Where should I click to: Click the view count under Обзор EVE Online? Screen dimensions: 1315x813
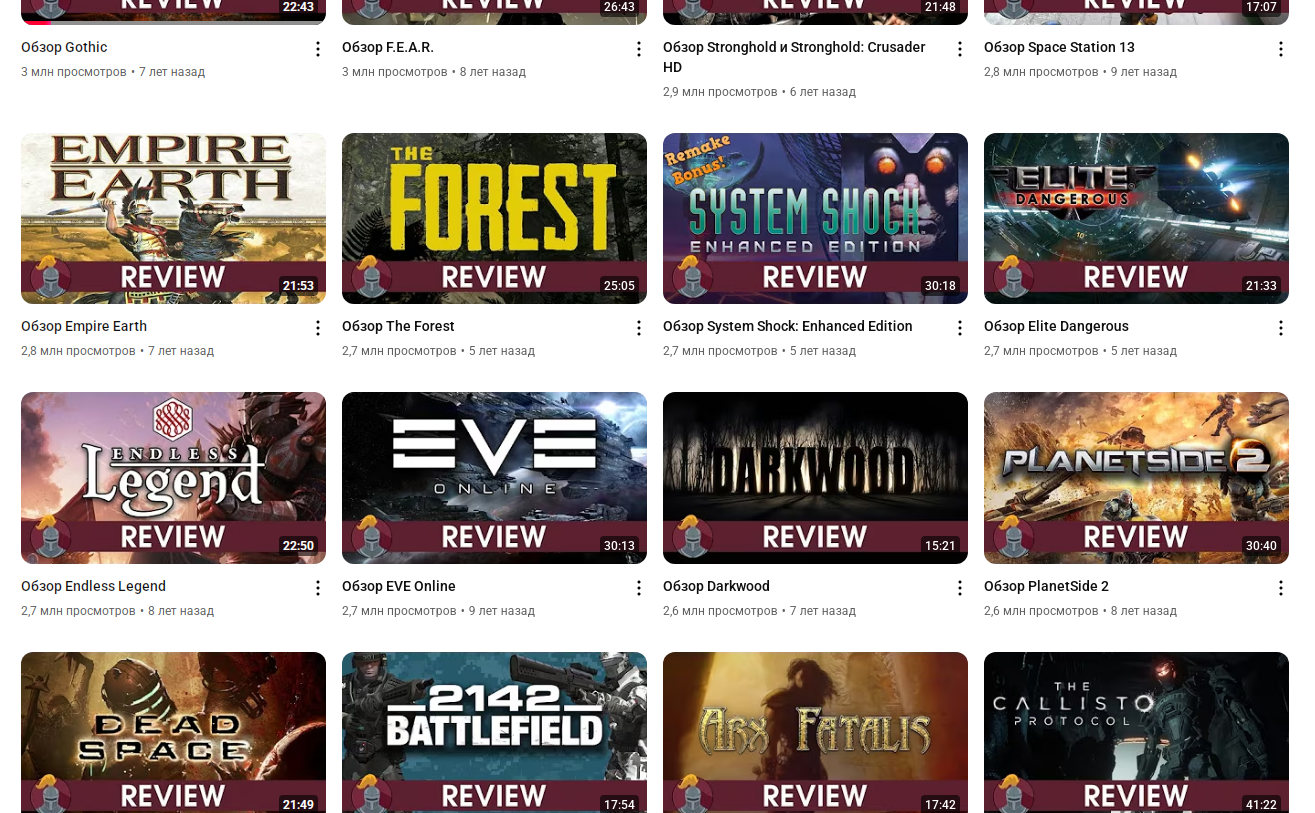pos(399,611)
